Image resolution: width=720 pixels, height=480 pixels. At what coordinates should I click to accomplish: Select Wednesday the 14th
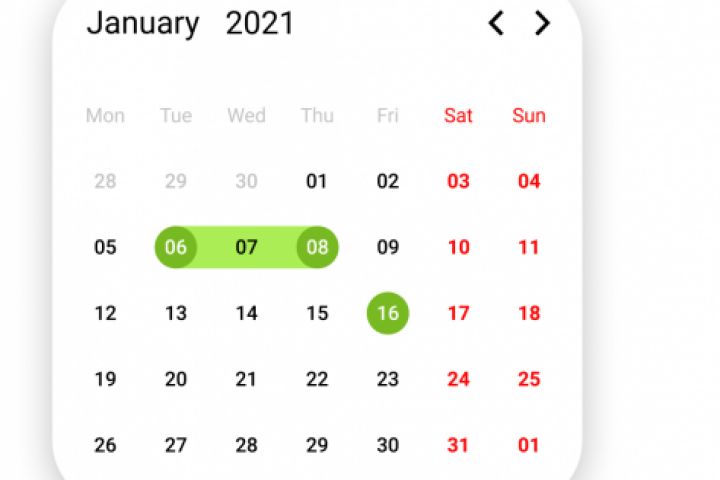[x=246, y=313]
